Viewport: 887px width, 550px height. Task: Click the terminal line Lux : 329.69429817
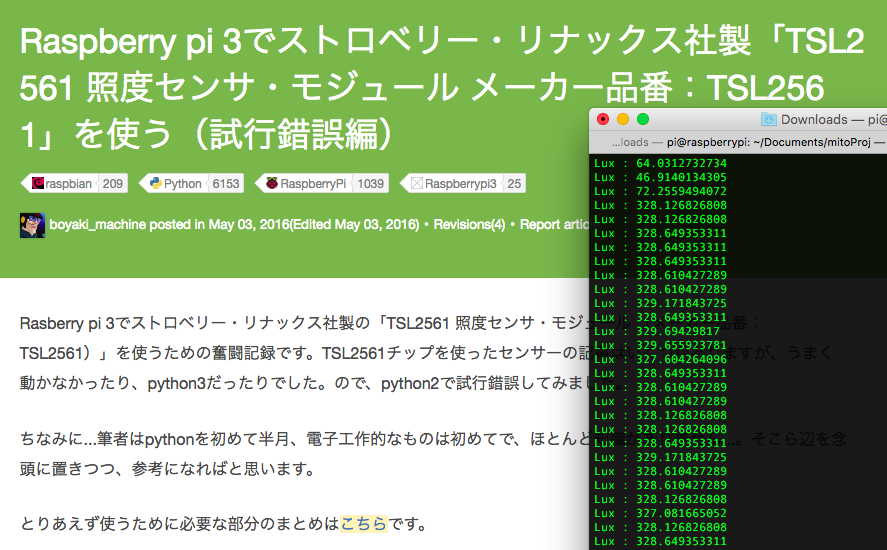[657, 331]
